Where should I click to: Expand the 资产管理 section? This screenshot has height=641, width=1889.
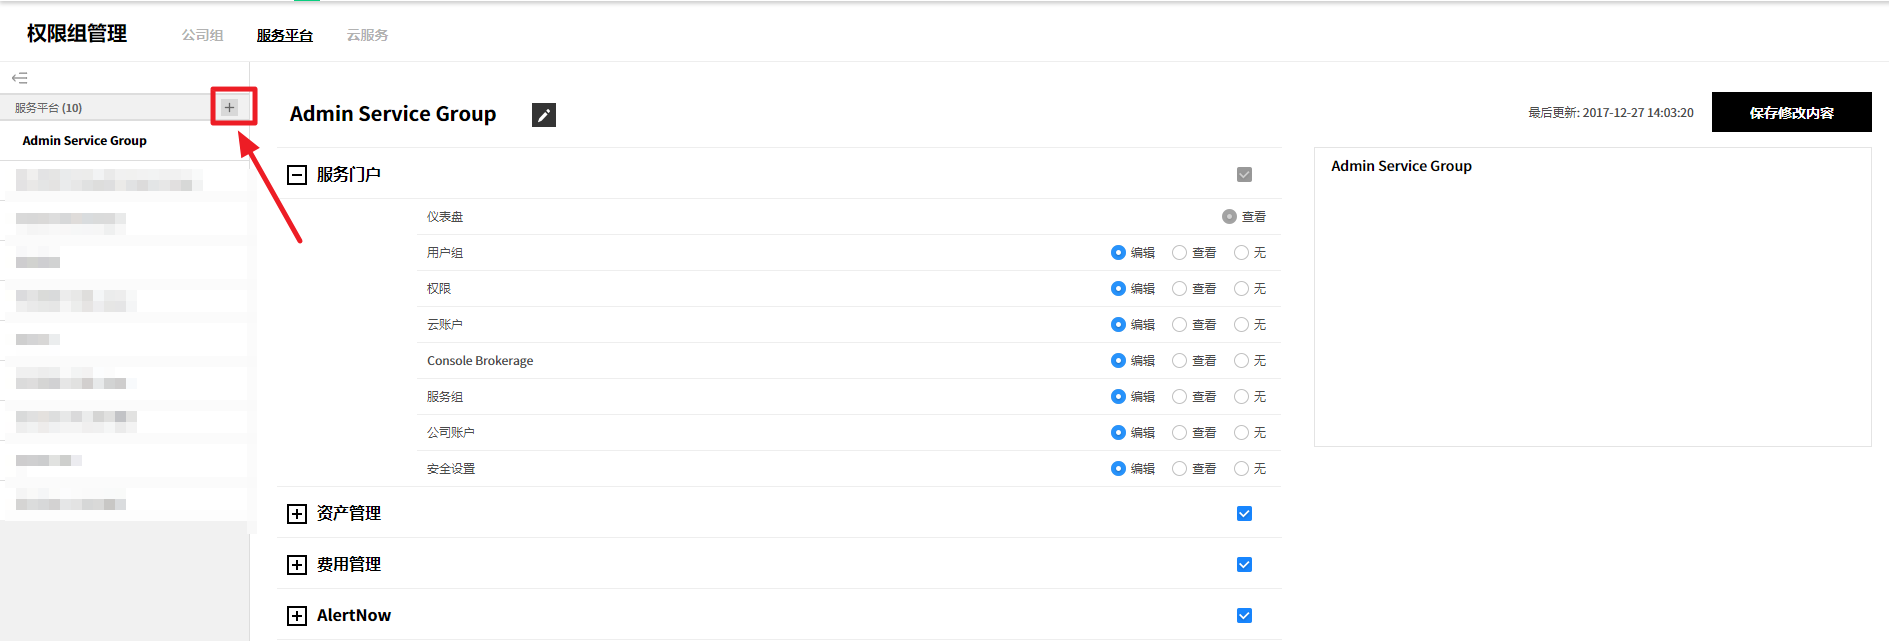pos(296,514)
